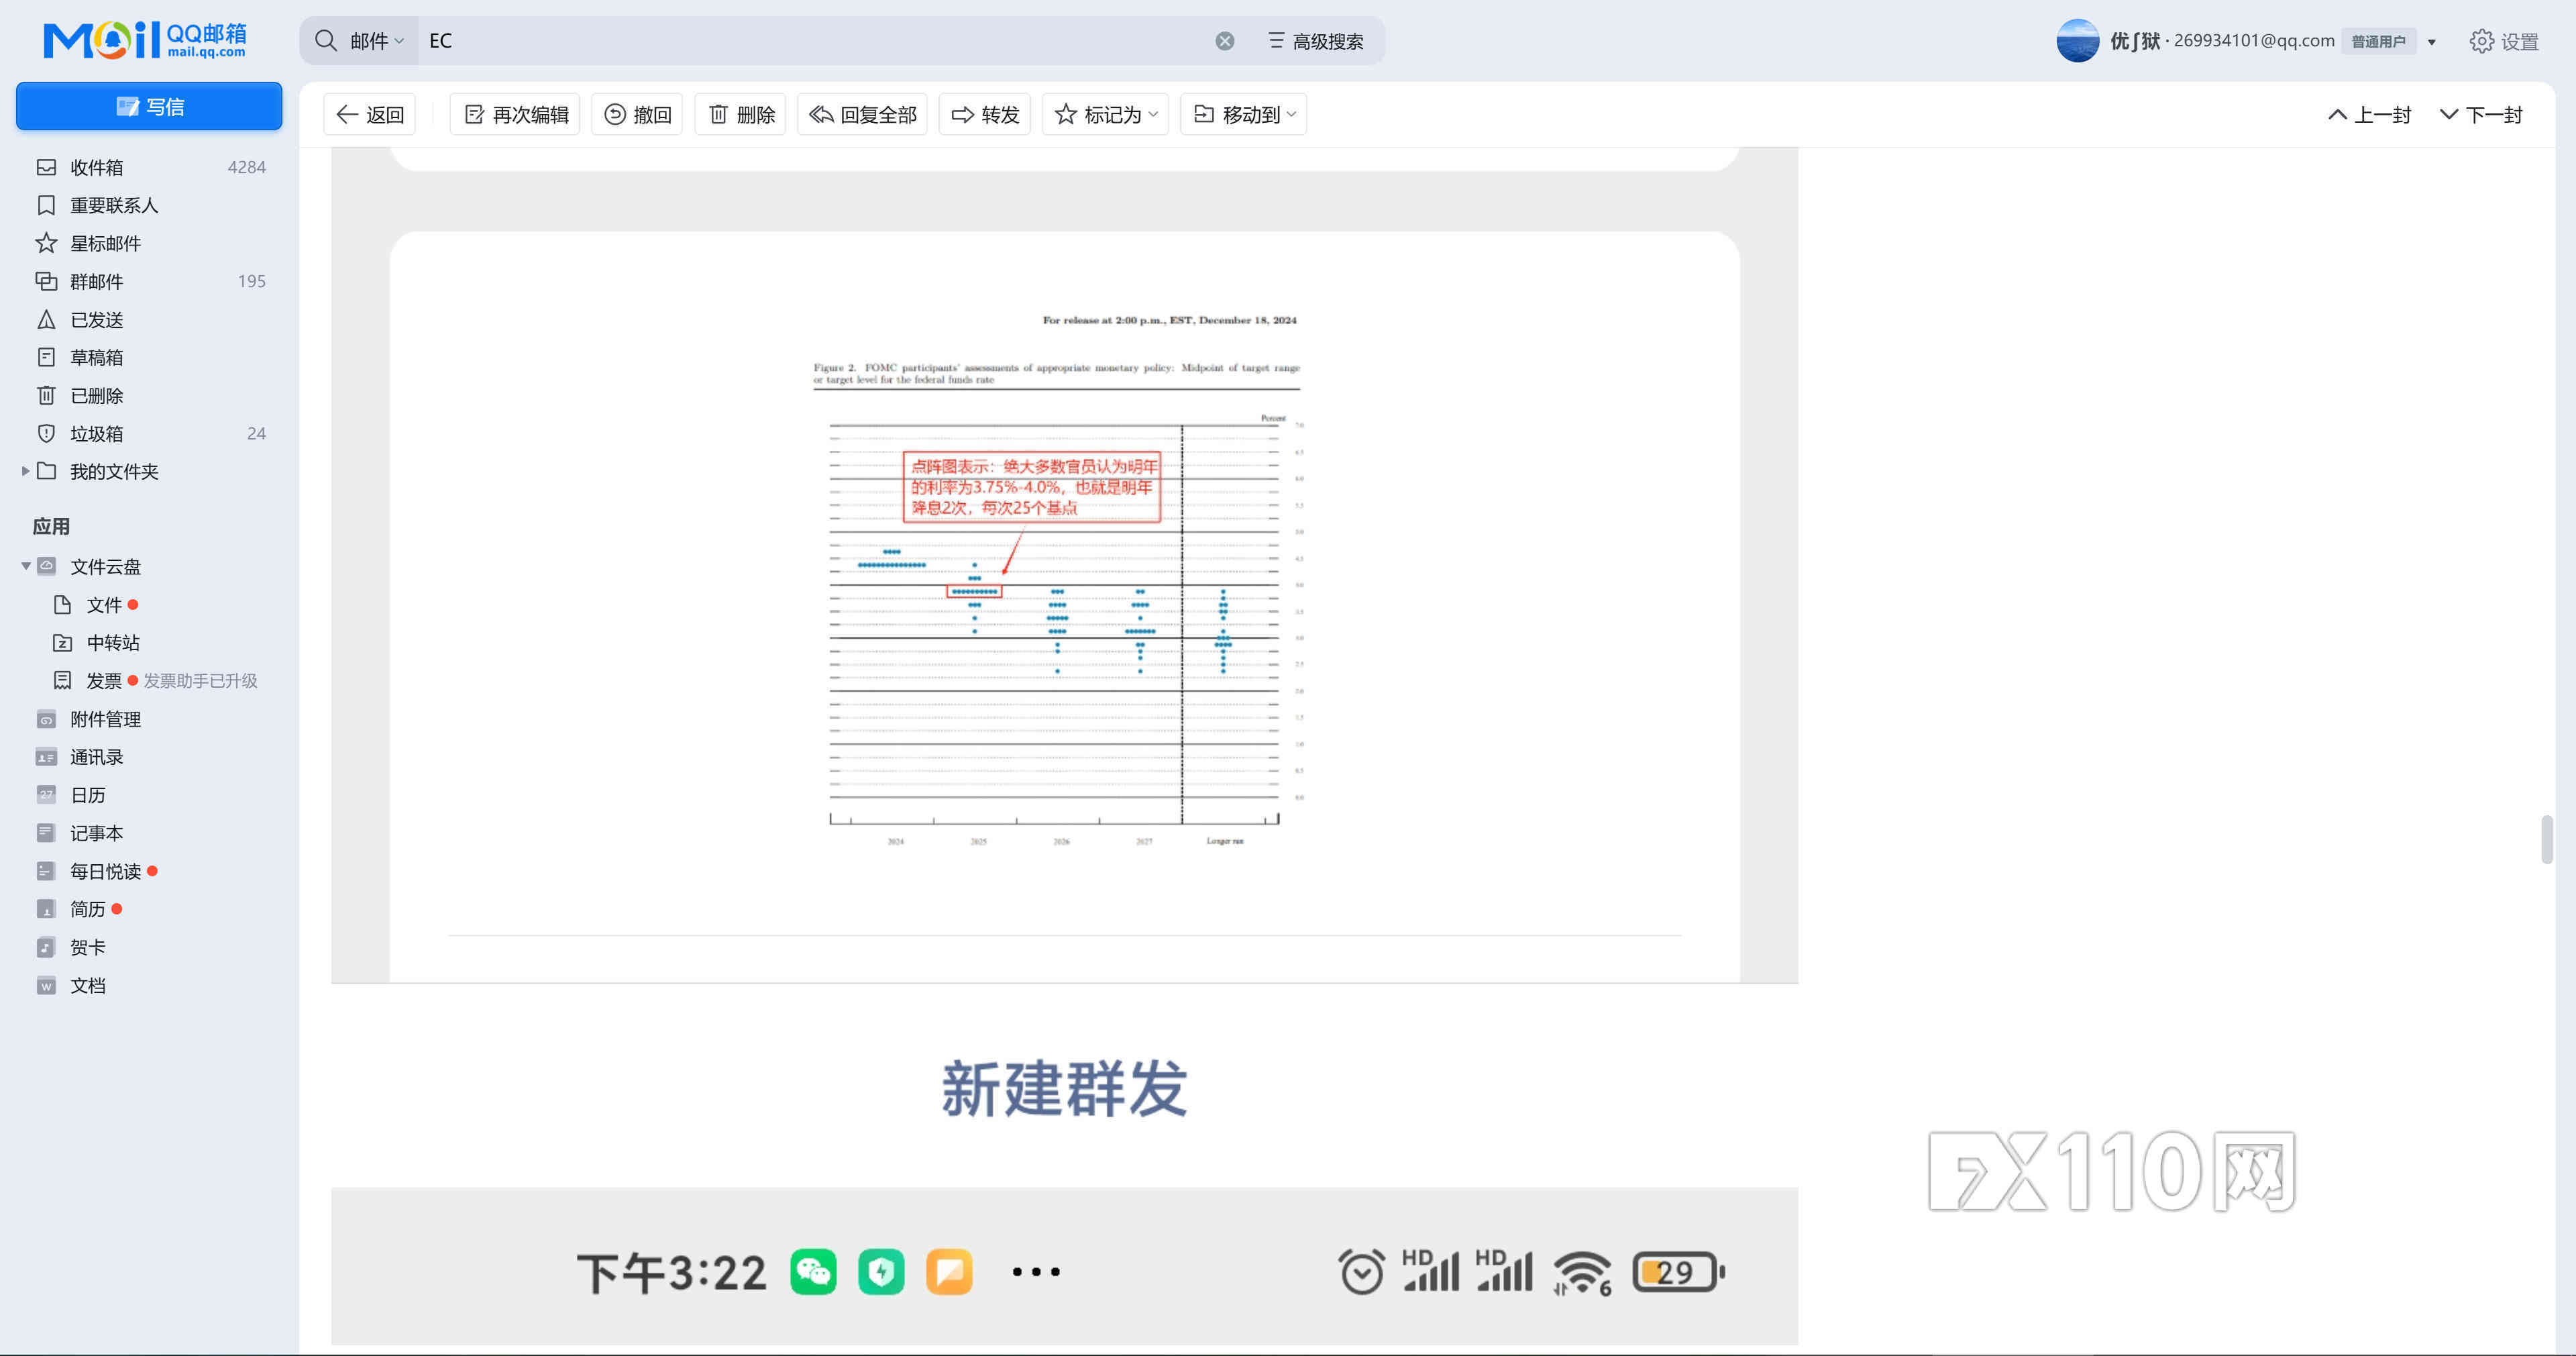This screenshot has width=2576, height=1356.
Task: Open 设置 settings gear
Action: coord(2504,41)
